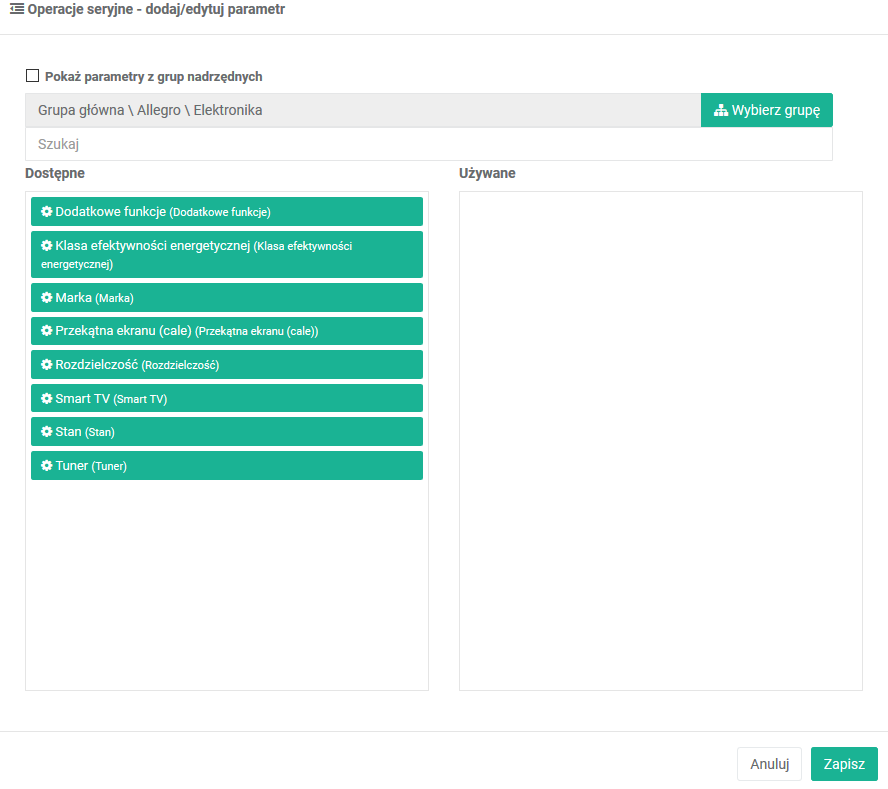This screenshot has height=789, width=888.
Task: Cancel the dialog with Anuluj
Action: coord(769,764)
